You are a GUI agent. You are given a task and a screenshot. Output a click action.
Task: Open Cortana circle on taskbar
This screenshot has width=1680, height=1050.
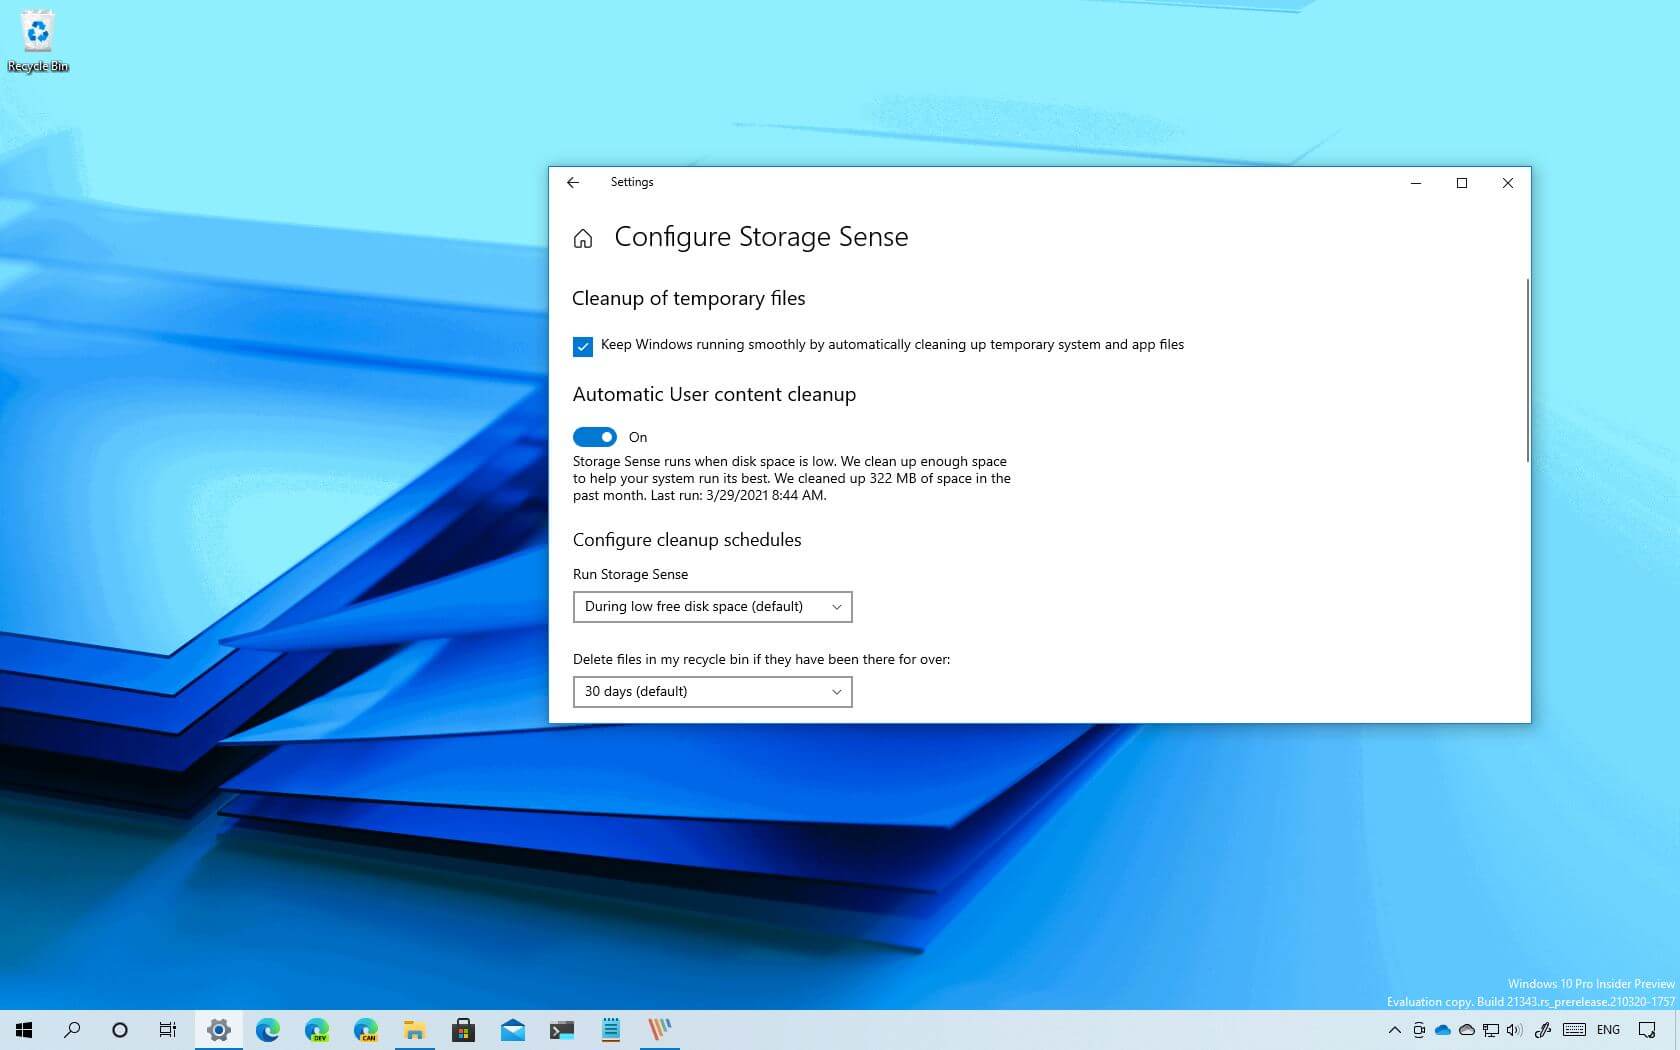coord(120,1030)
